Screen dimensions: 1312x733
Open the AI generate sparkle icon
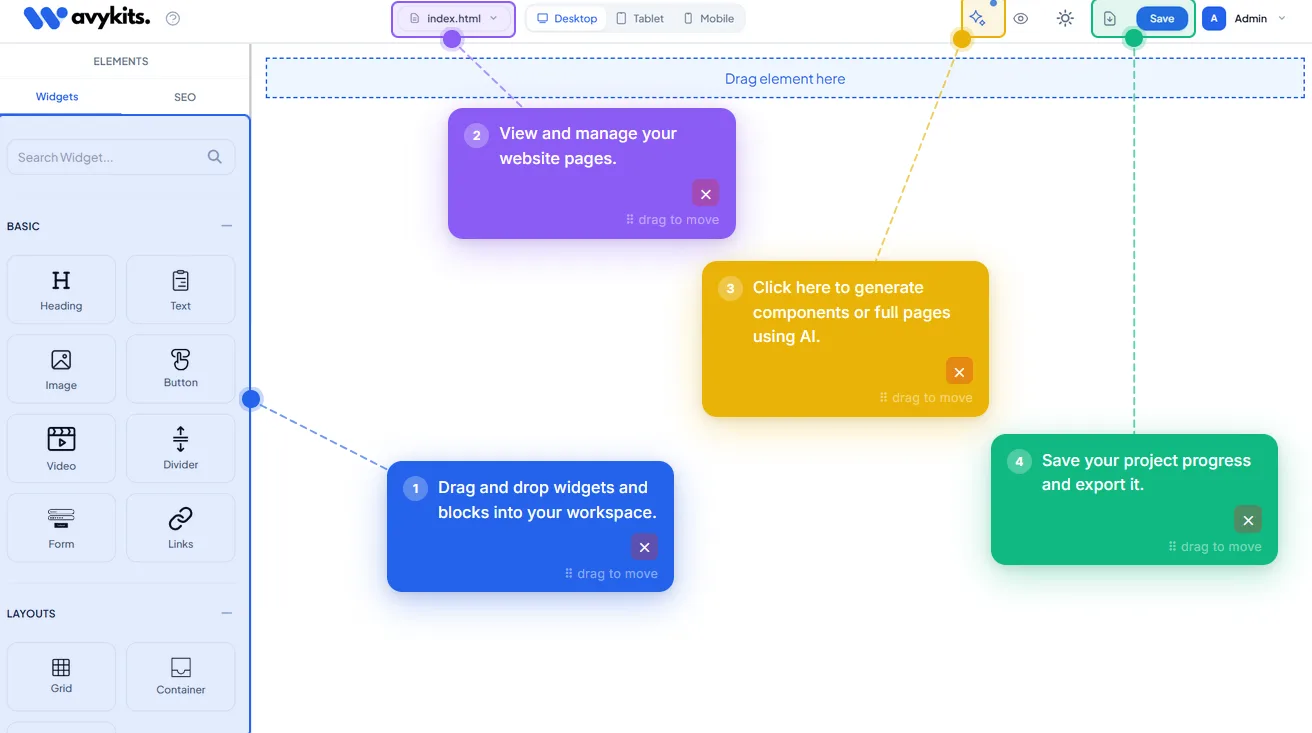978,18
